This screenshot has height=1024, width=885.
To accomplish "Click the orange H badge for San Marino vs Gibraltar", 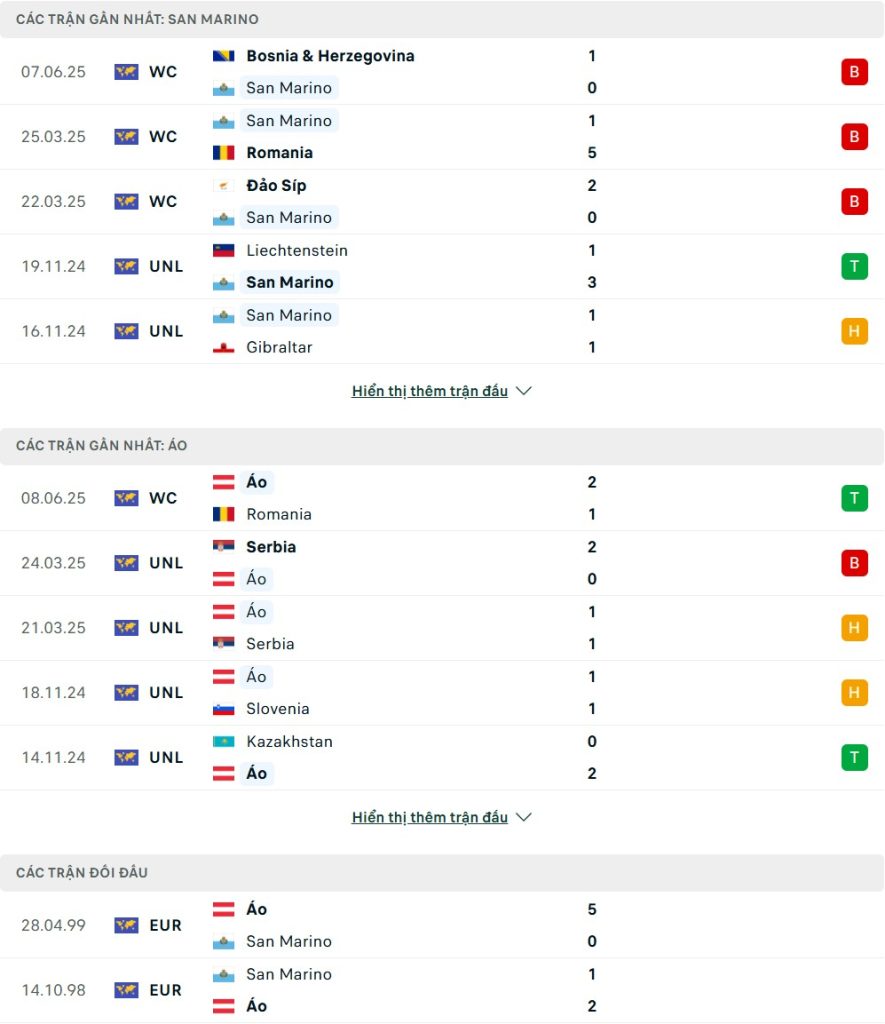I will 854,332.
